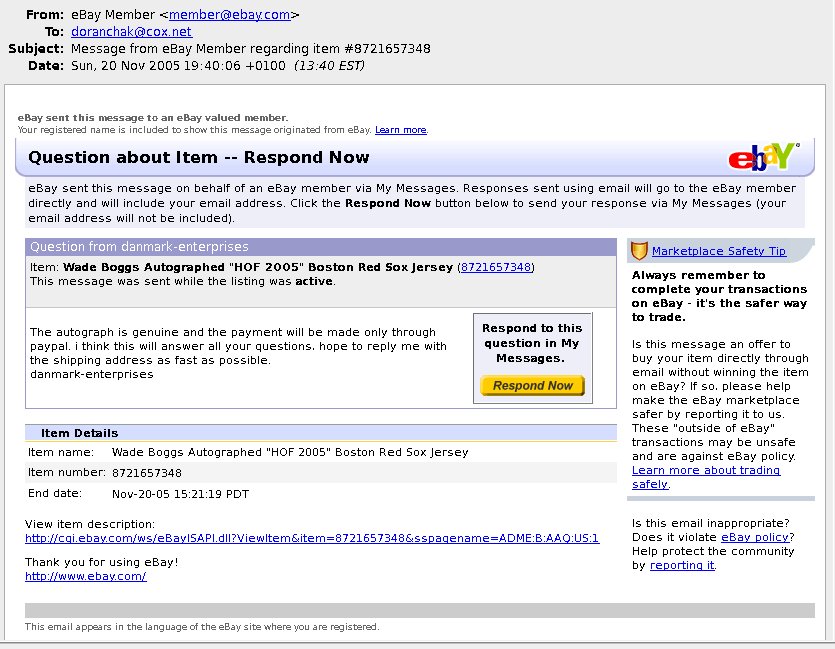Click 'Thank you for using eBay!' text

(x=102, y=562)
